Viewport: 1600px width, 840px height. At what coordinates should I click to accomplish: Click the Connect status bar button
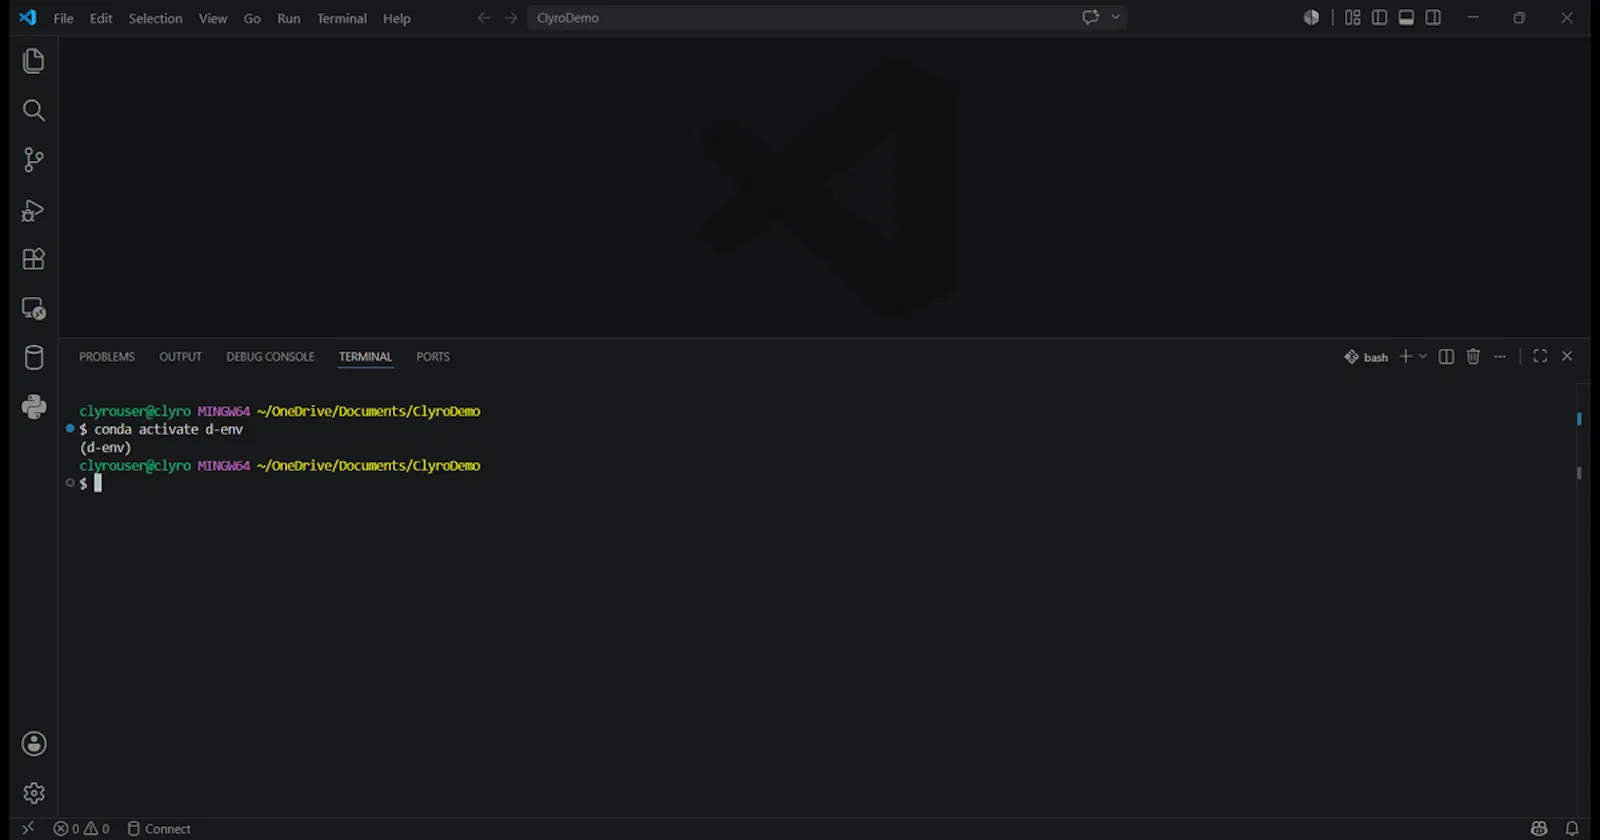pos(159,829)
